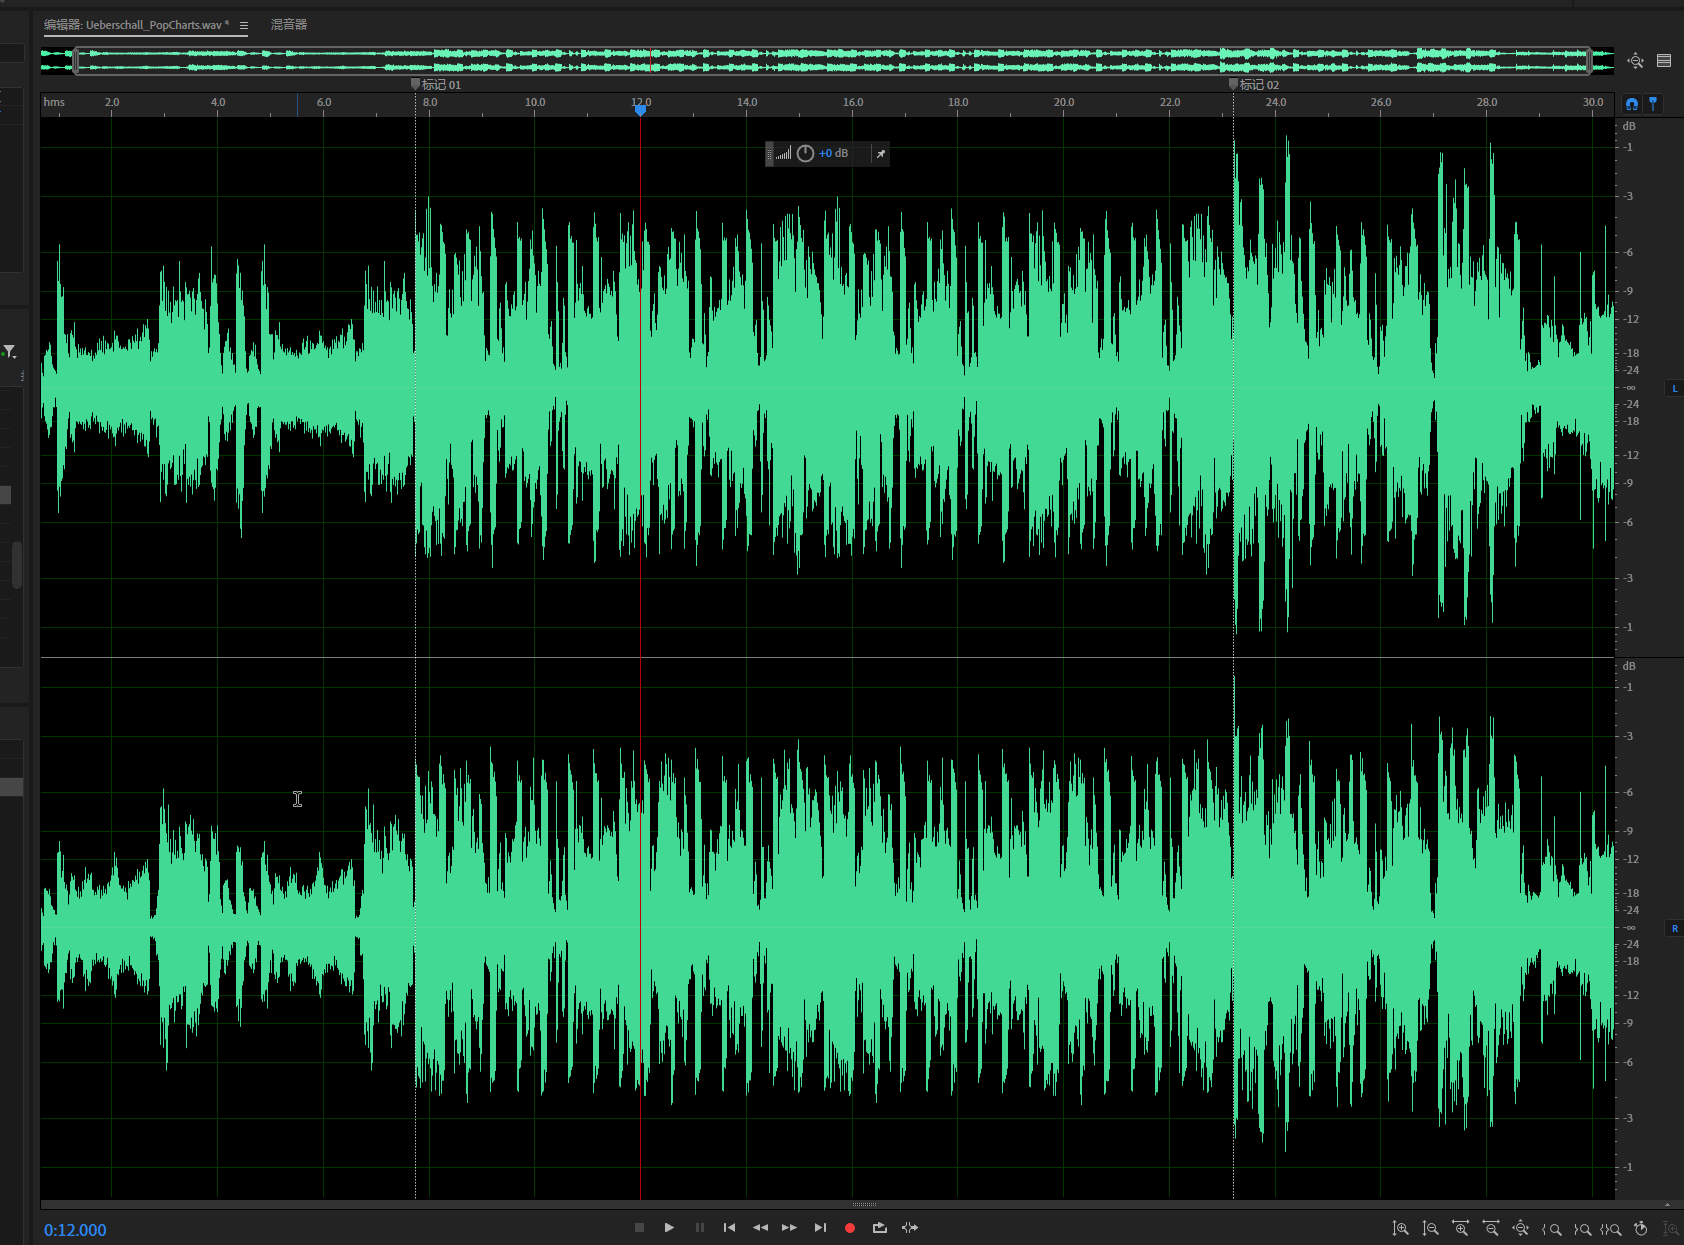The height and width of the screenshot is (1245, 1684).
Task: Click the fast forward button
Action: 790,1228
